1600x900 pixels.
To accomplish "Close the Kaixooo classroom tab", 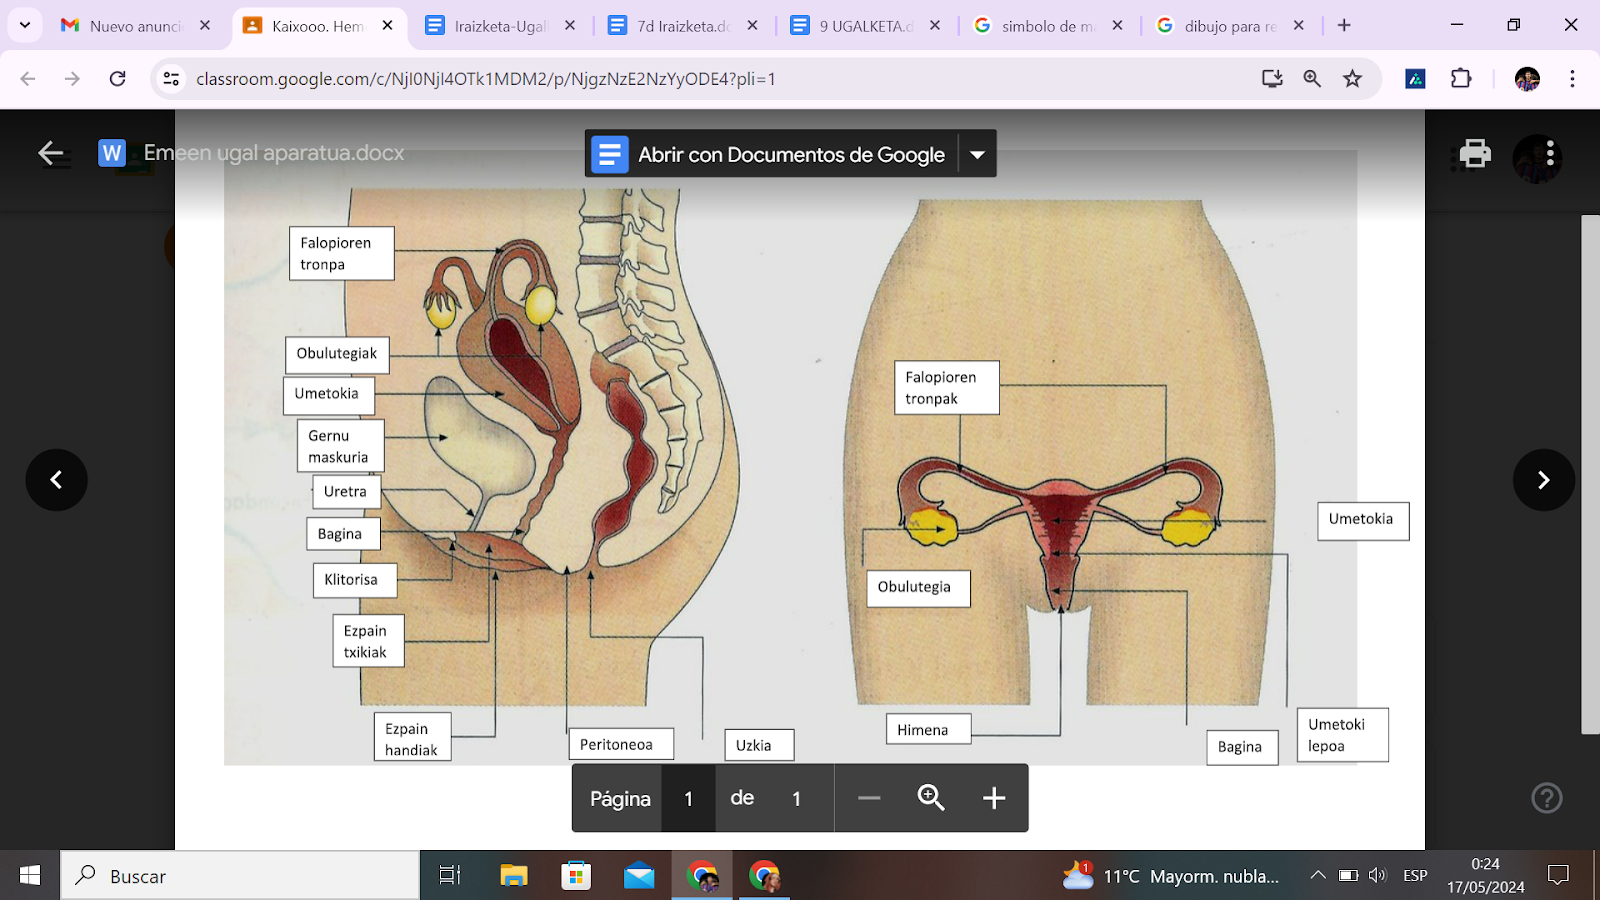I will point(388,26).
